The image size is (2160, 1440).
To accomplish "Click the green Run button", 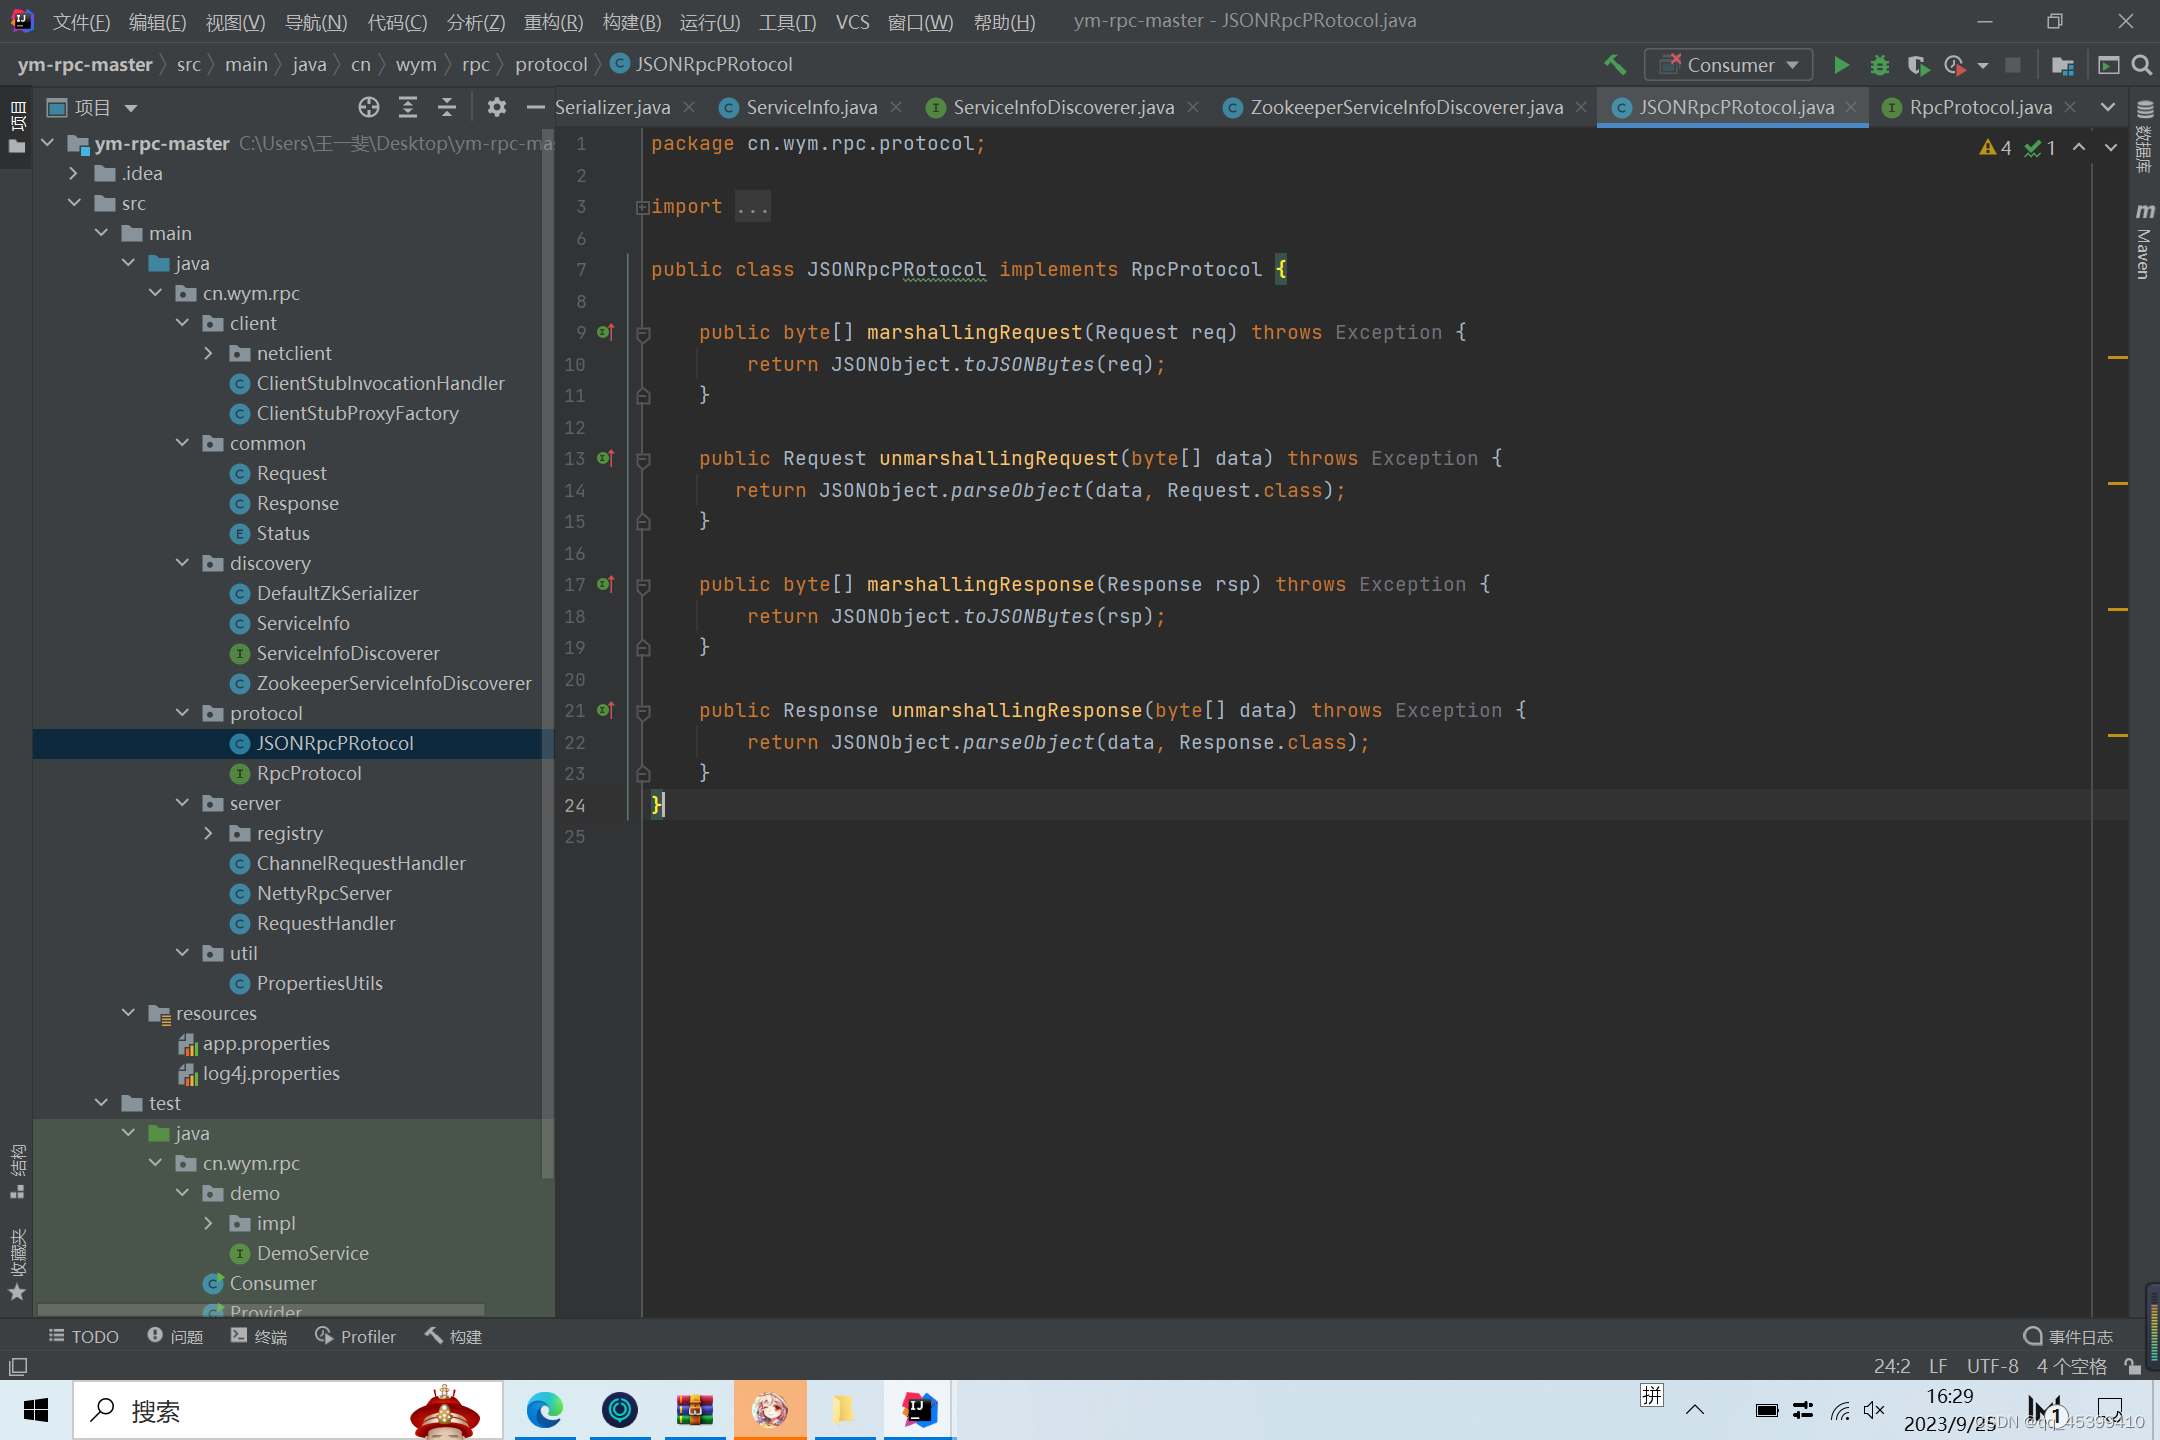I will tap(1840, 65).
